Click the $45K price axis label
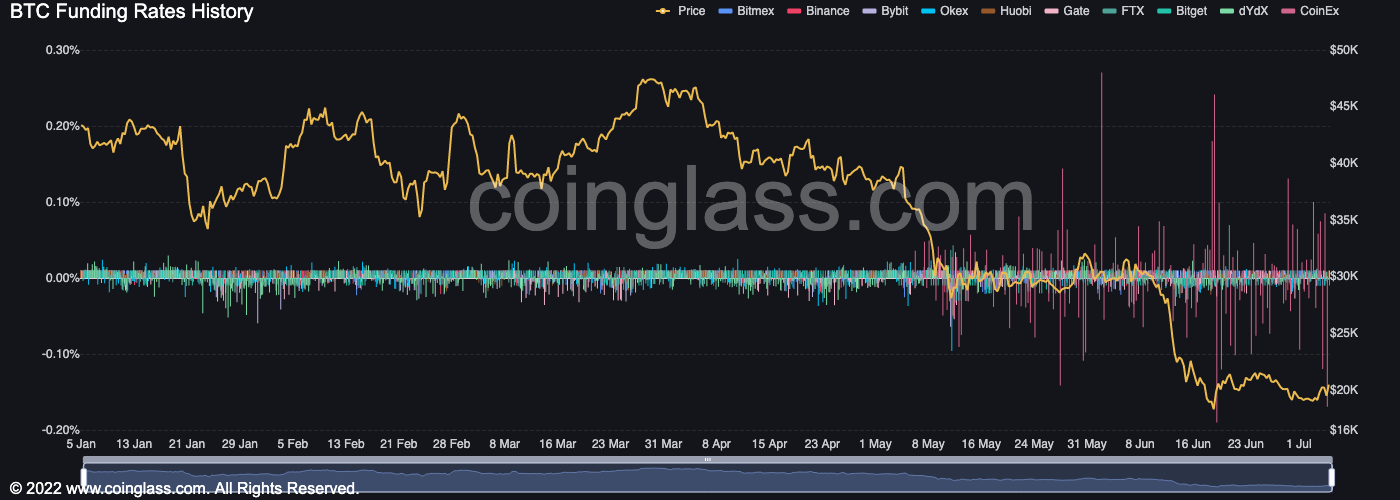Screen dimensions: 1400x500 click(x=1342, y=106)
